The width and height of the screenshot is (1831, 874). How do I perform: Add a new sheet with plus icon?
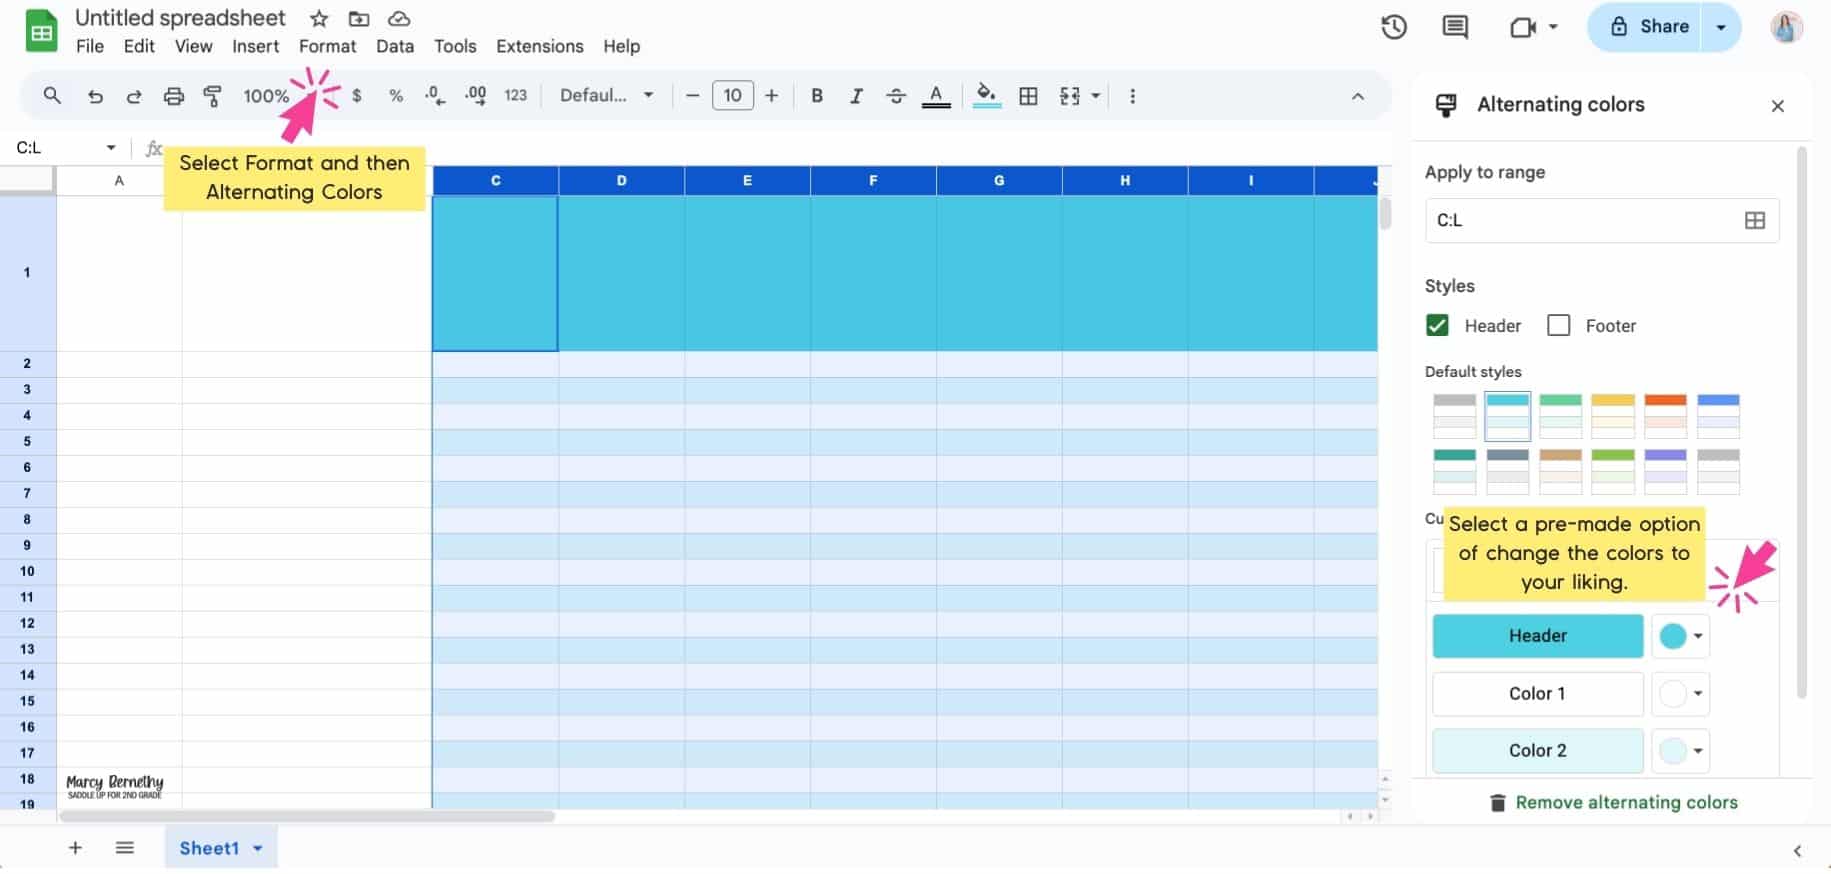pos(75,848)
